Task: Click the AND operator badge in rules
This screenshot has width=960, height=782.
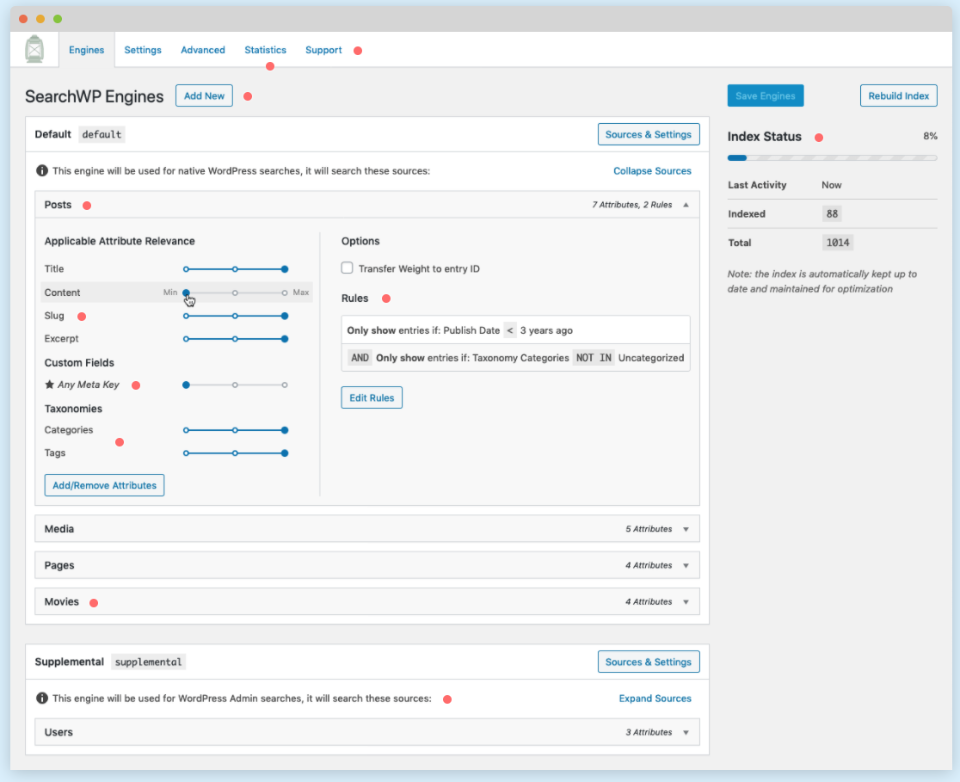Action: click(360, 358)
